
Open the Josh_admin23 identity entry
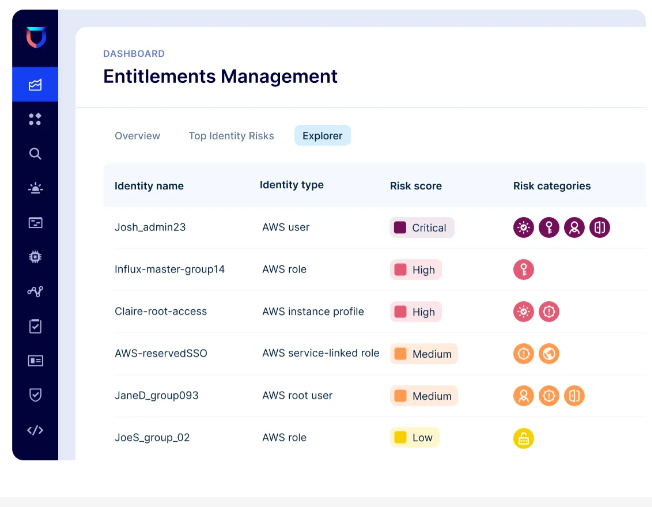(150, 227)
